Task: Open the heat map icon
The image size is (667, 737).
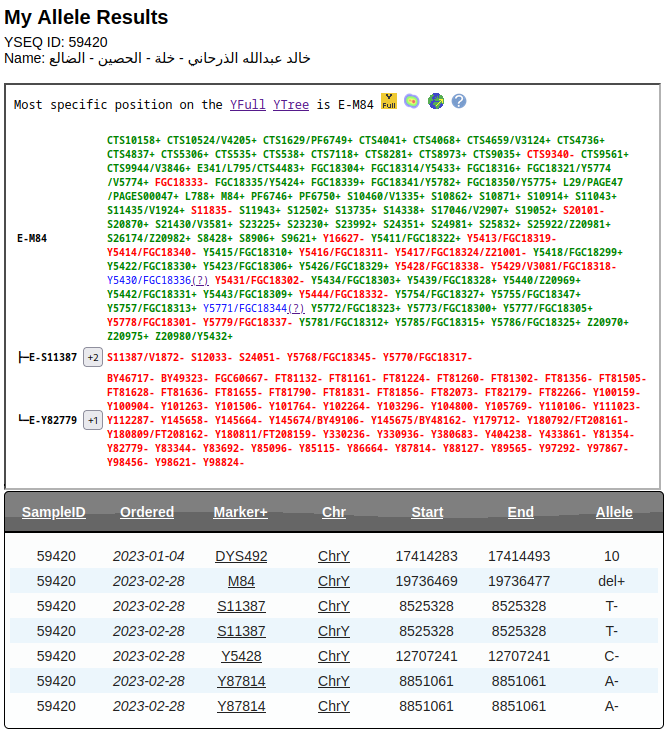Action: click(412, 101)
